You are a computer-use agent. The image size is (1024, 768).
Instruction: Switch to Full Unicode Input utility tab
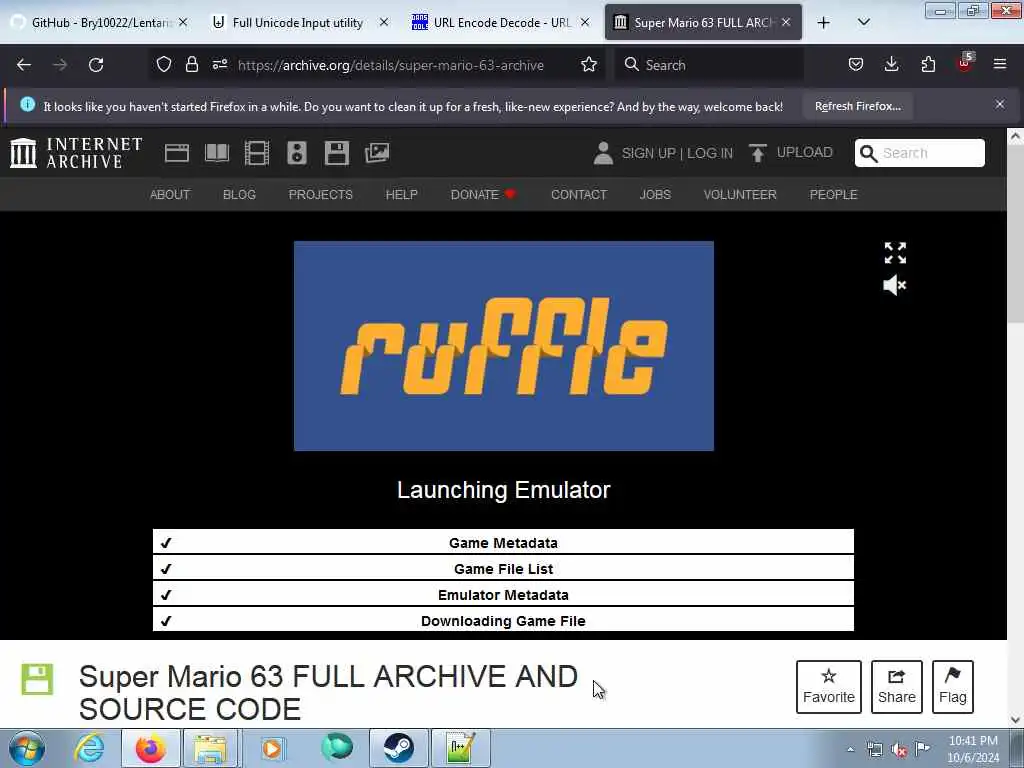click(x=298, y=22)
